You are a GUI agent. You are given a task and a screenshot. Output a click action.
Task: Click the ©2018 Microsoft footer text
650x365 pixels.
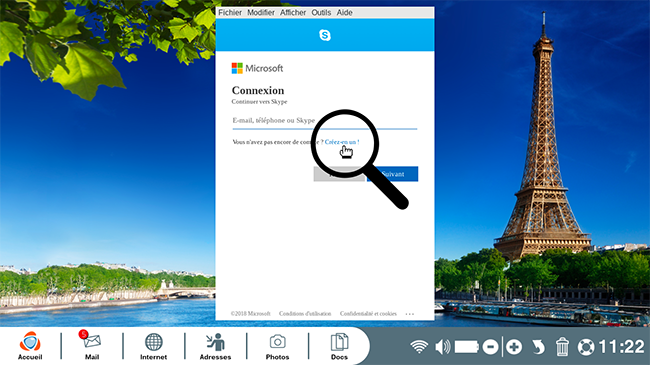point(251,314)
